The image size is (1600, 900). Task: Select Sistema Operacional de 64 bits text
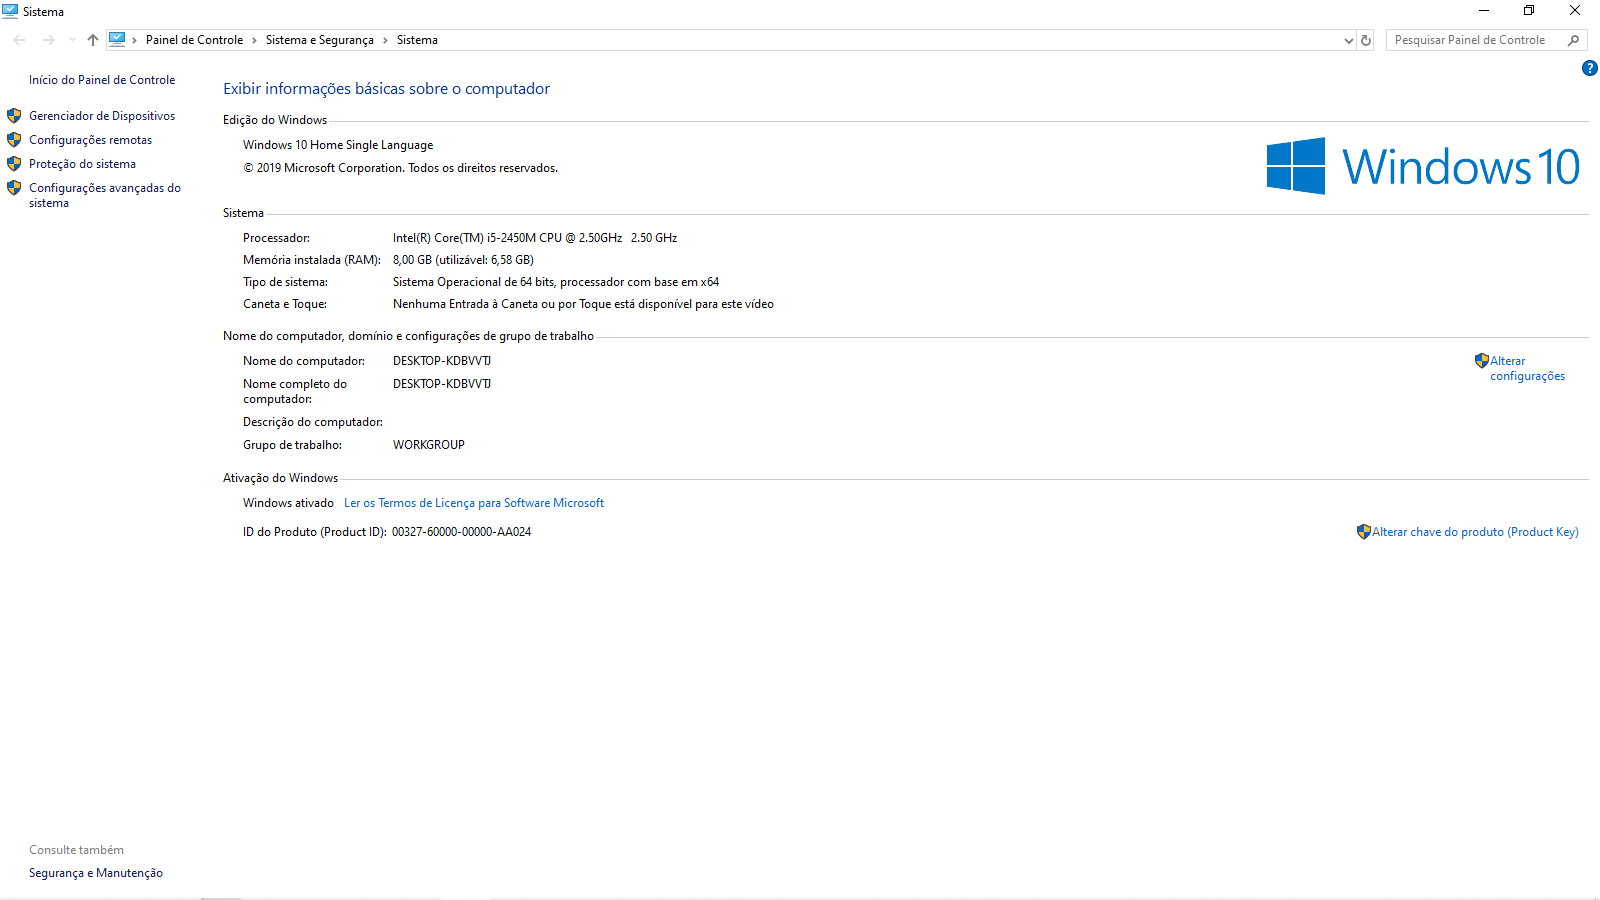(556, 282)
